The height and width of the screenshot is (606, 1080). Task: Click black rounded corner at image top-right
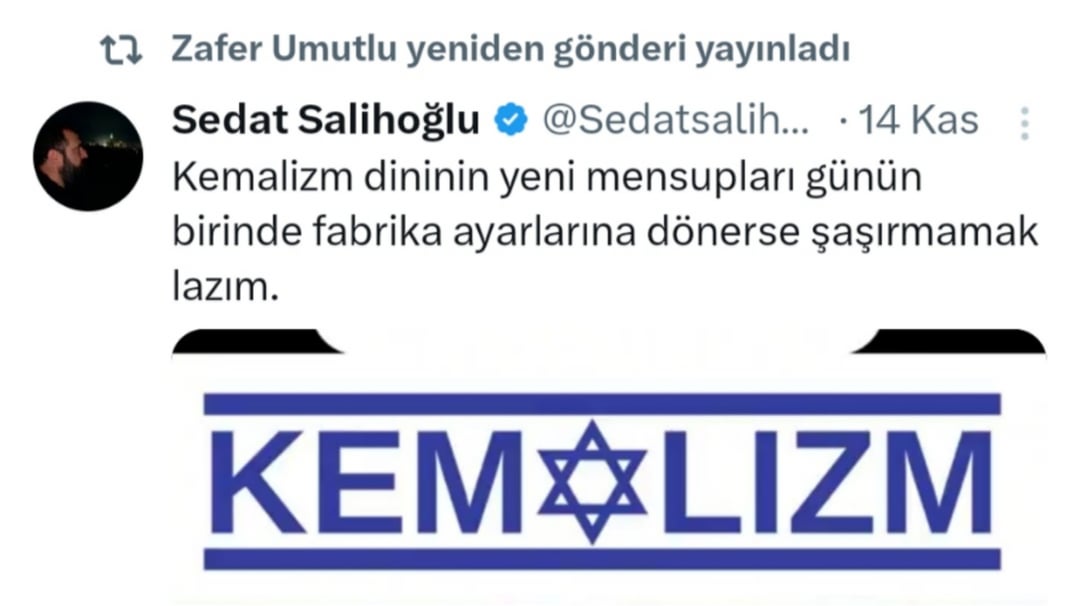(x=951, y=341)
